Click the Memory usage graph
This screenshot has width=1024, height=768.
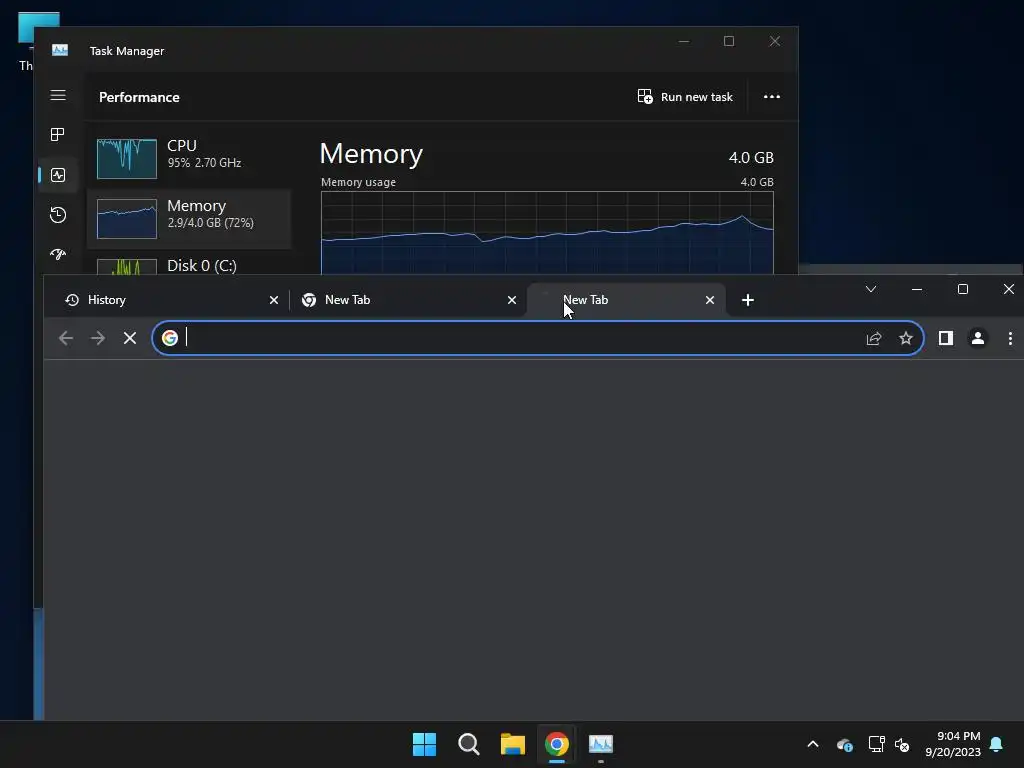coord(547,232)
